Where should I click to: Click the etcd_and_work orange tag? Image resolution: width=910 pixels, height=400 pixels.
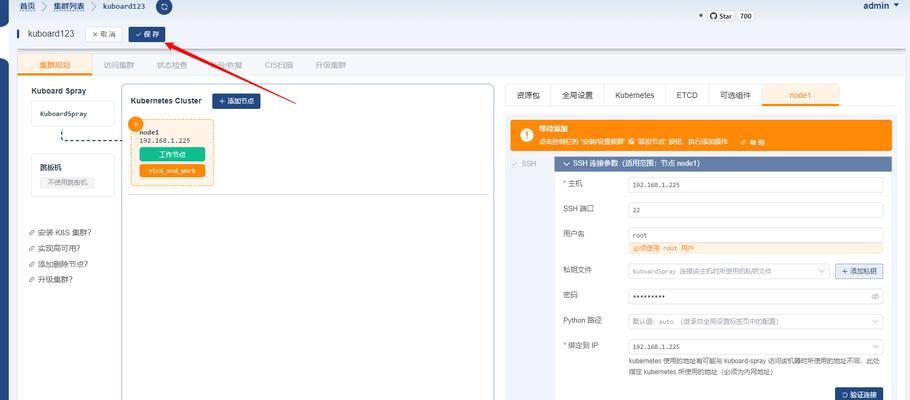tap(172, 171)
